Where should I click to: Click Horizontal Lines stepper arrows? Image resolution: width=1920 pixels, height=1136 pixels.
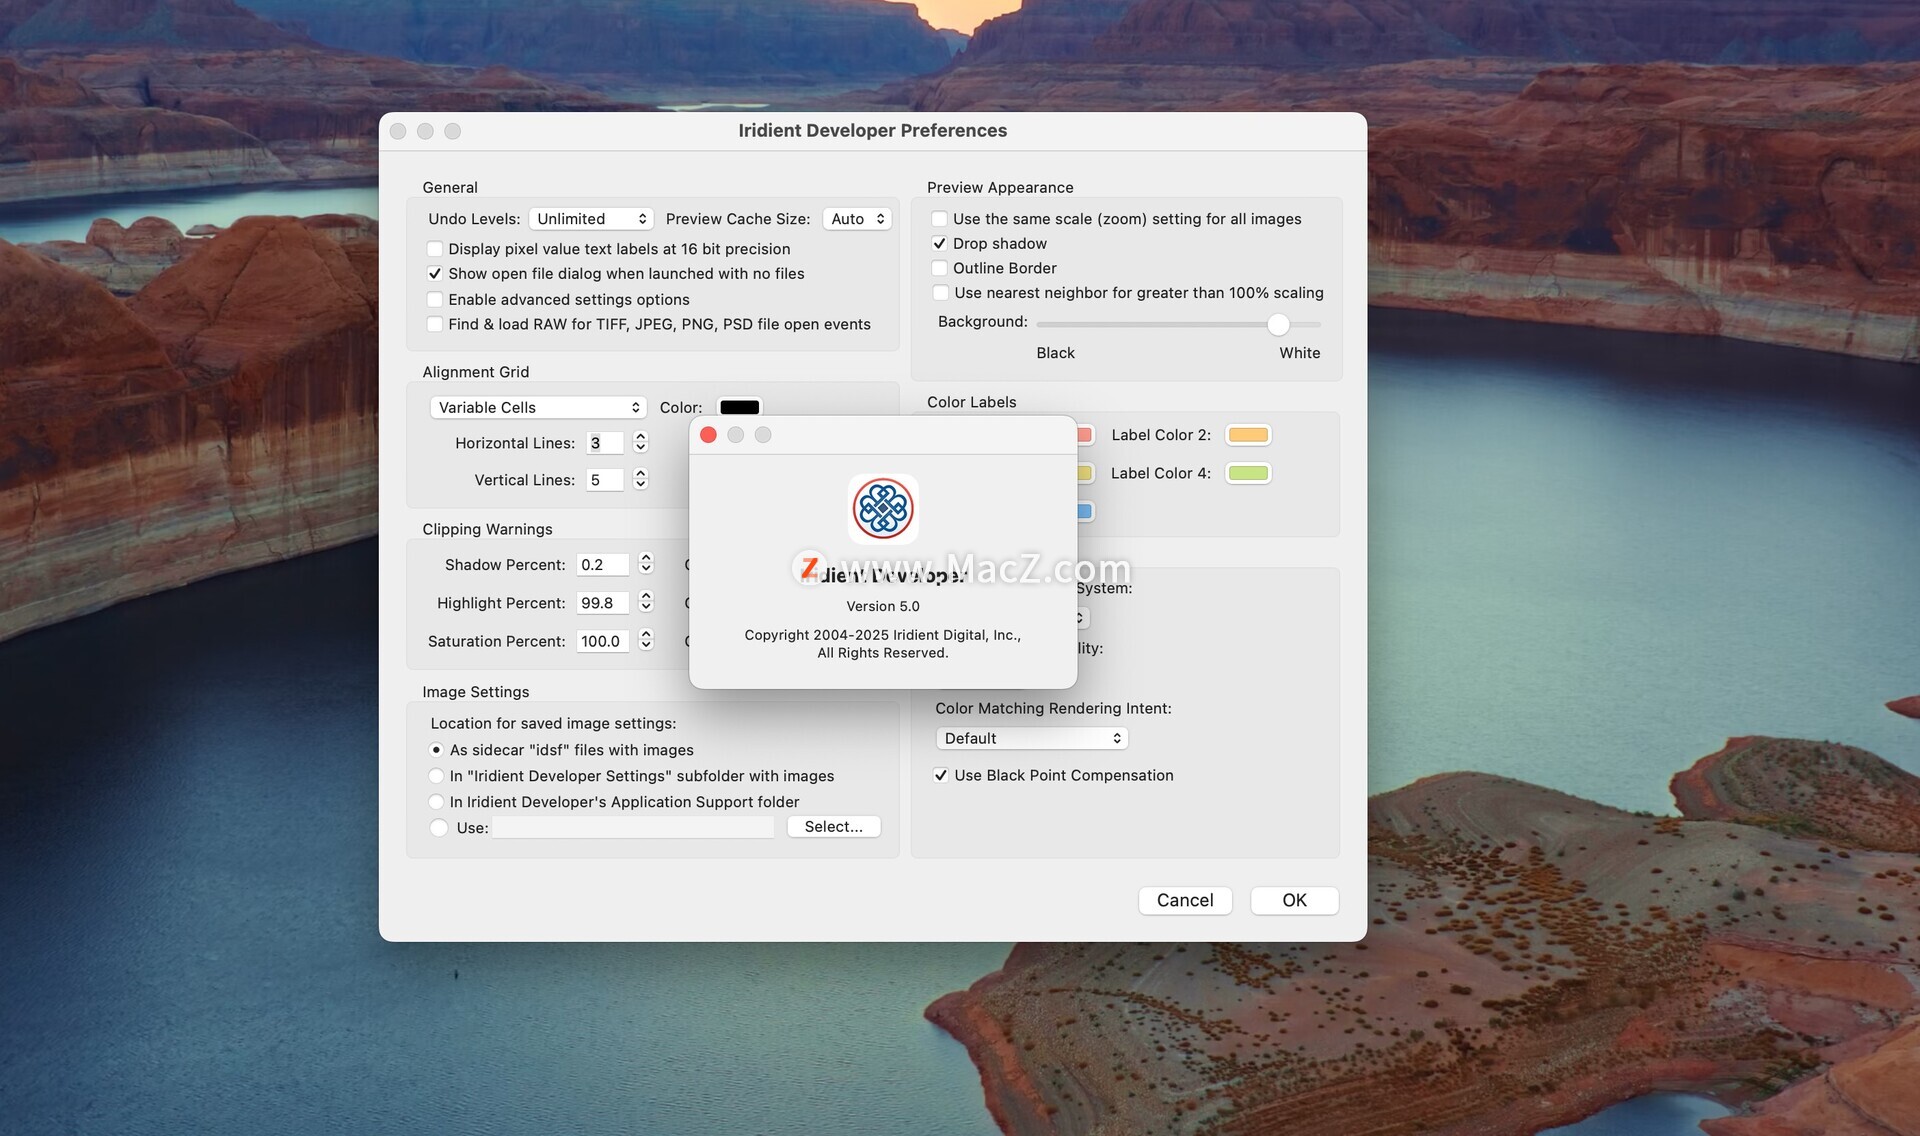click(x=641, y=442)
